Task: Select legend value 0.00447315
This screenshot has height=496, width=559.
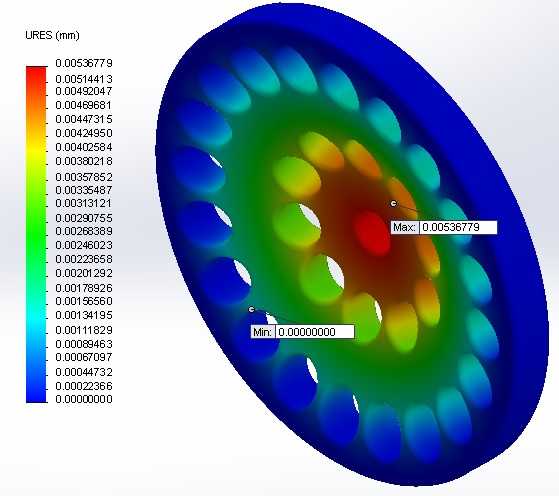Action: tap(84, 119)
